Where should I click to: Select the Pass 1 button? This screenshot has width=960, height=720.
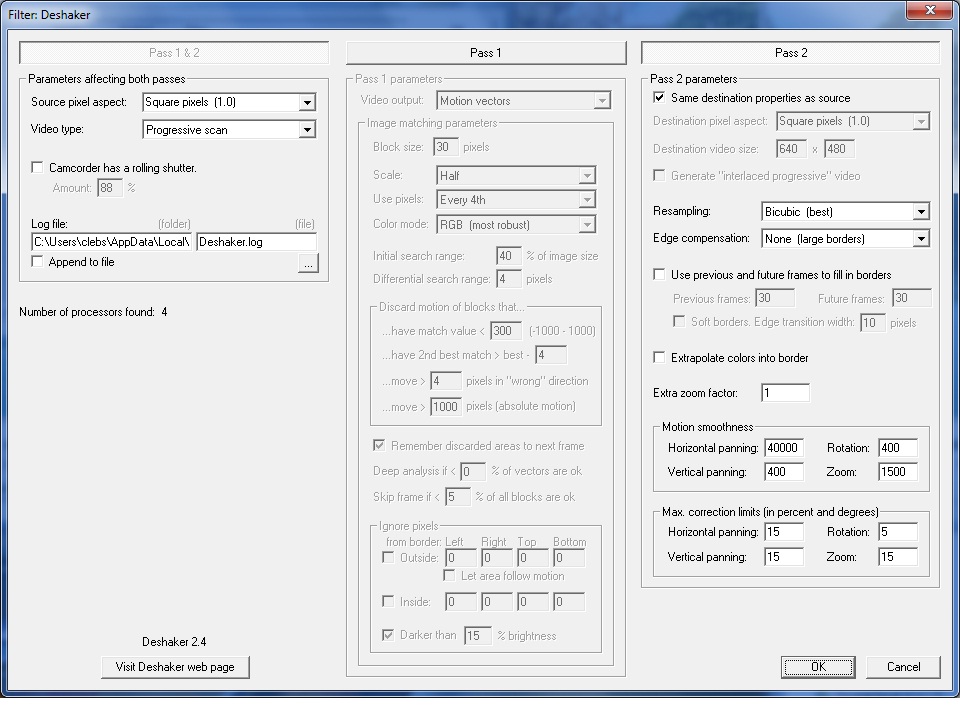(486, 53)
